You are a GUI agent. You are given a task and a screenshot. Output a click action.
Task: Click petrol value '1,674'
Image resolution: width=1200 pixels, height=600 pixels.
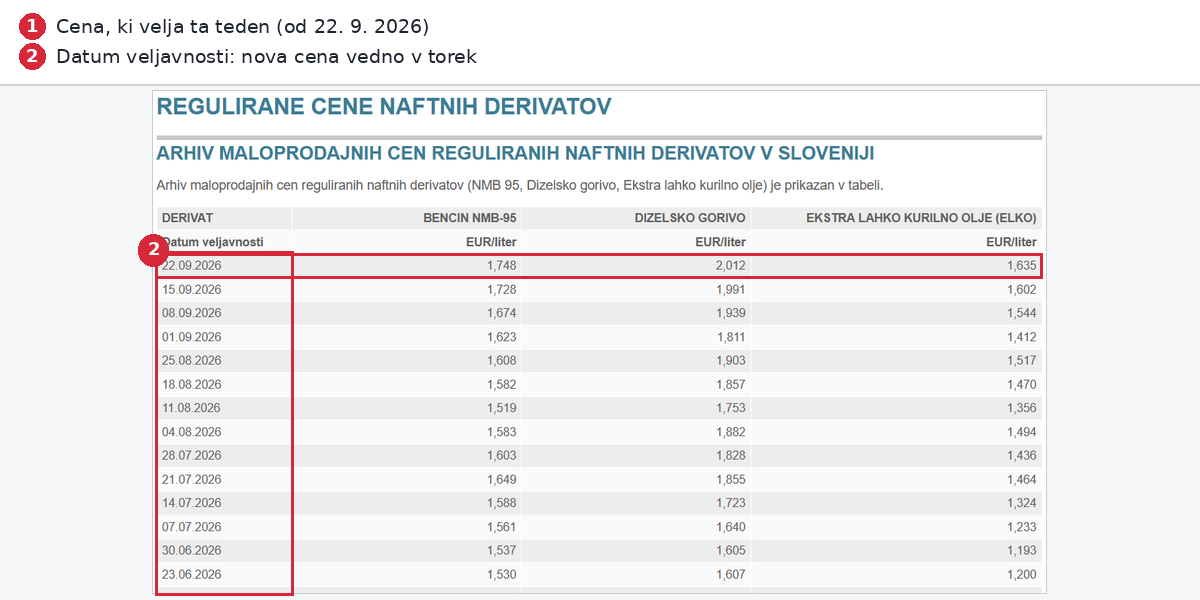point(501,313)
